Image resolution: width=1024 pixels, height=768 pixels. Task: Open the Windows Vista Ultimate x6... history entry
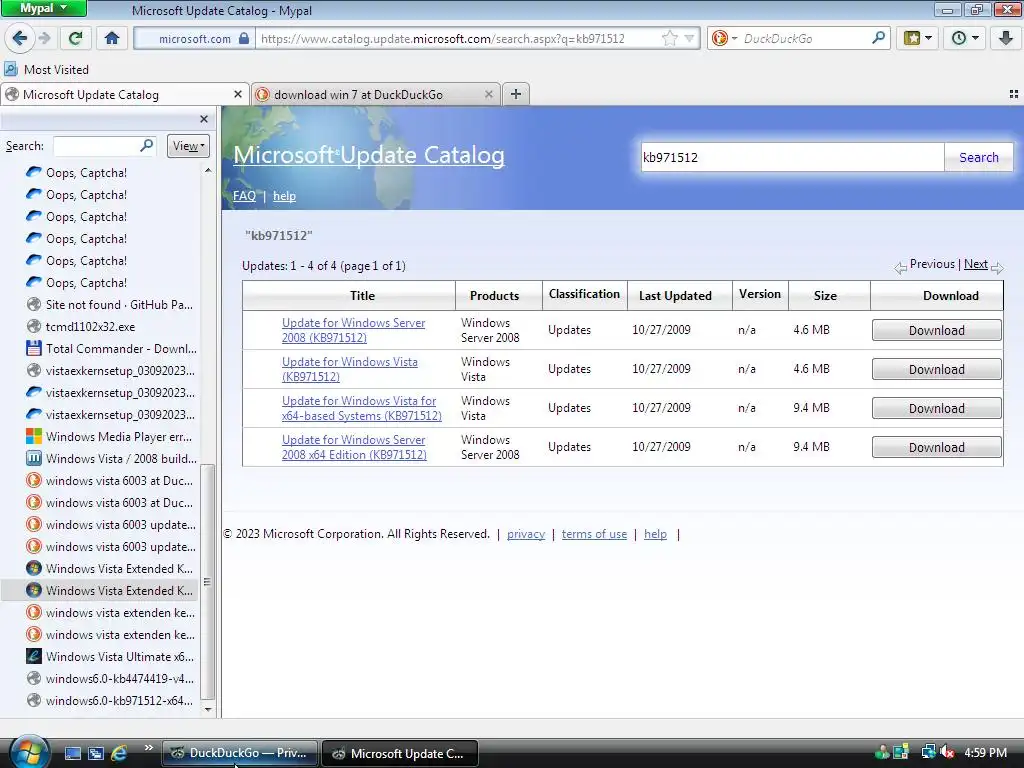click(110, 656)
